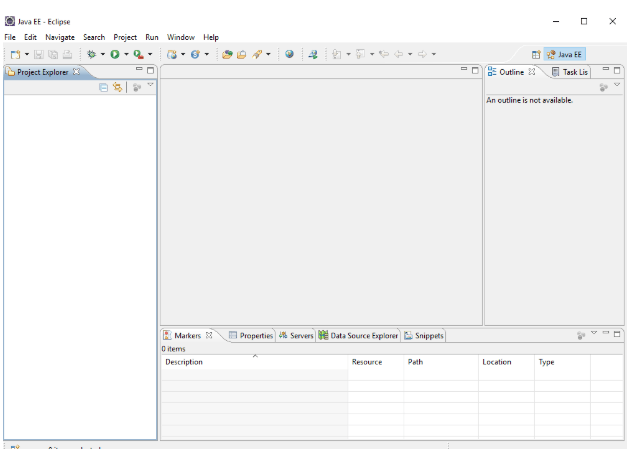Click Collapse All in Project Explorer
633x452 pixels.
[x=103, y=87]
